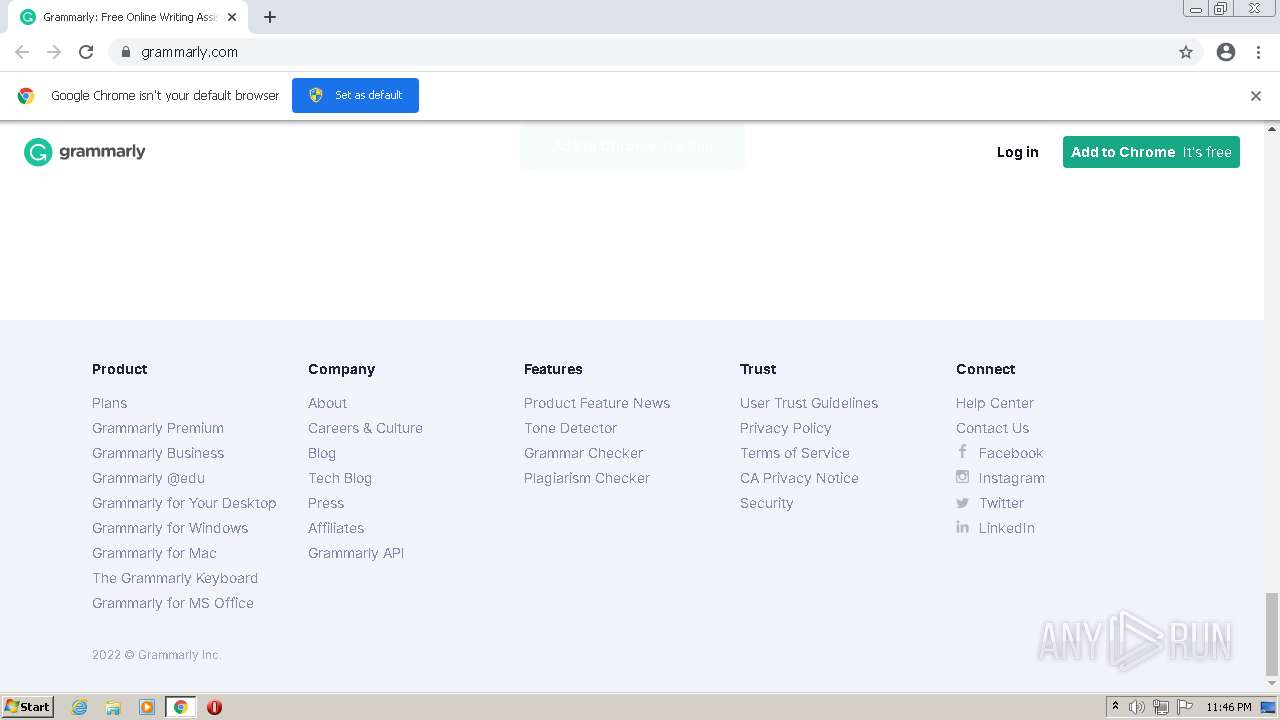This screenshot has width=1280, height=720.
Task: Open the Grammarly @edu link
Action: tap(148, 478)
